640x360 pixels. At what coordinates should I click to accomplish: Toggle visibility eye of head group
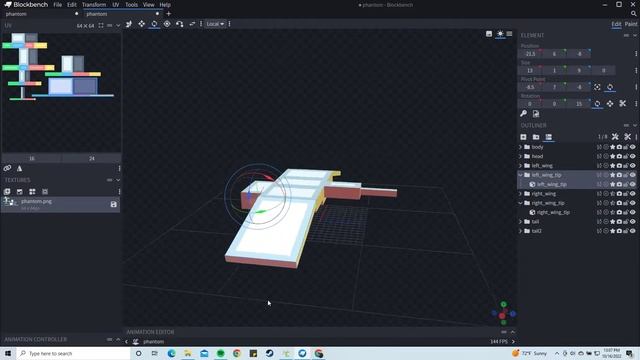point(633,156)
